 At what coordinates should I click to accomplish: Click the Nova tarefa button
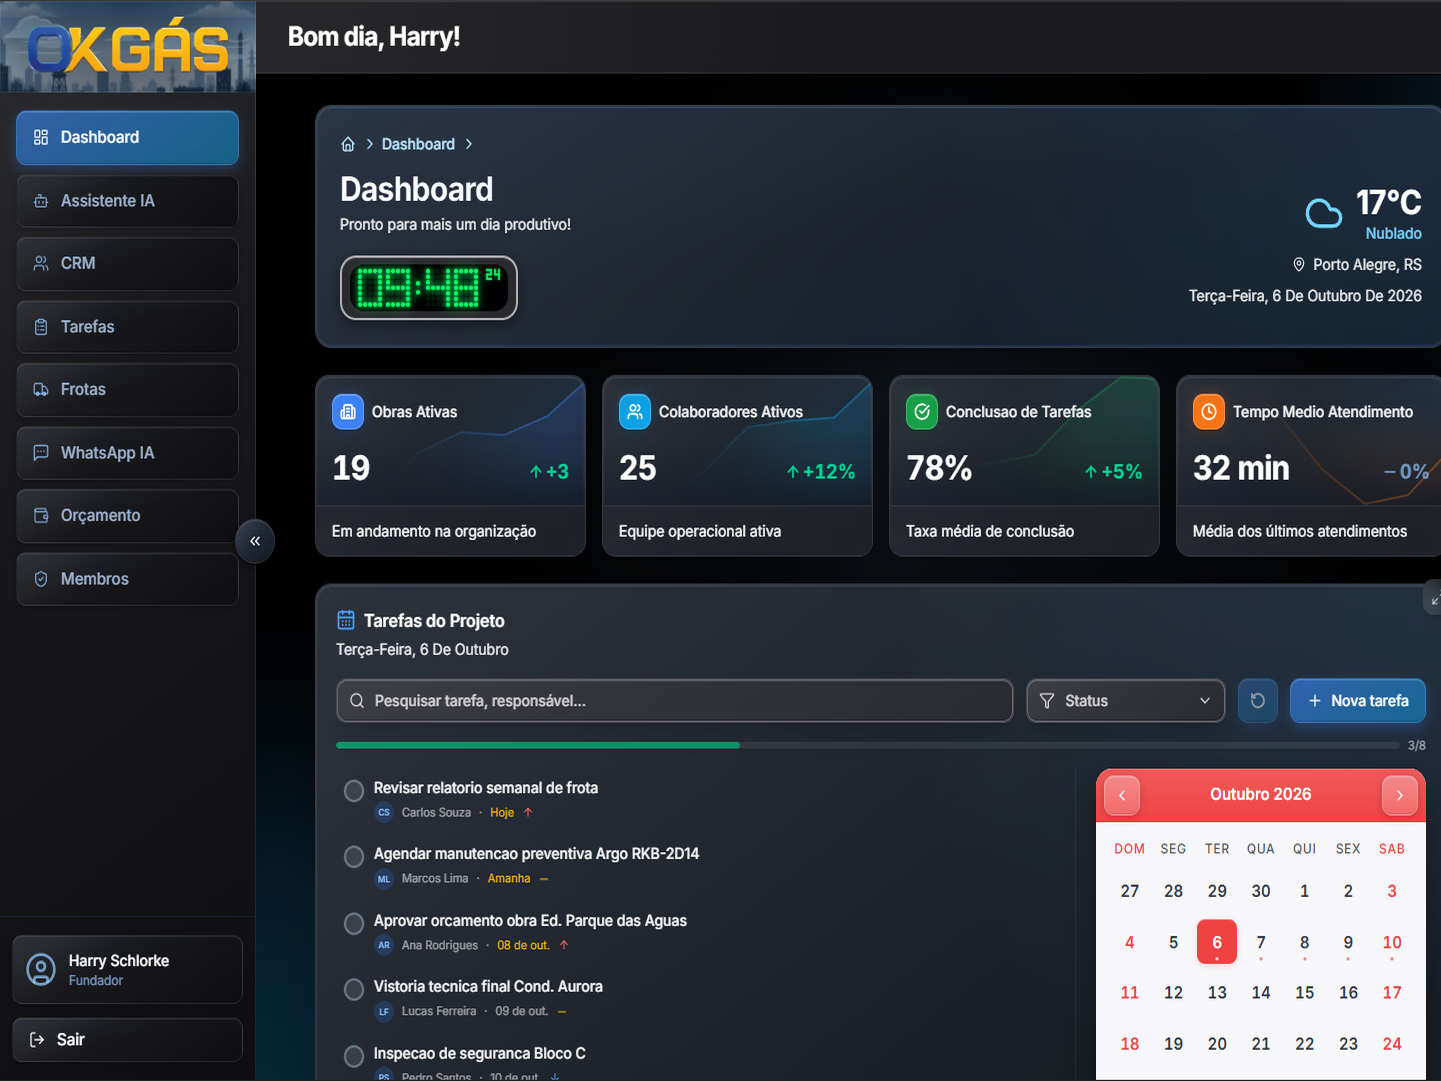click(1358, 701)
